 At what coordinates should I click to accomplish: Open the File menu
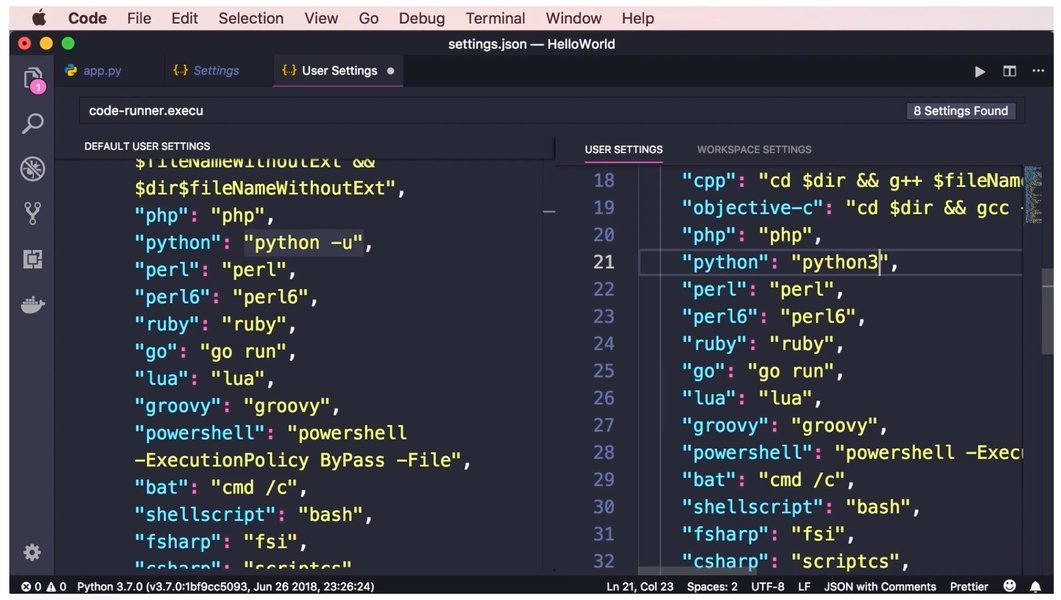point(139,18)
